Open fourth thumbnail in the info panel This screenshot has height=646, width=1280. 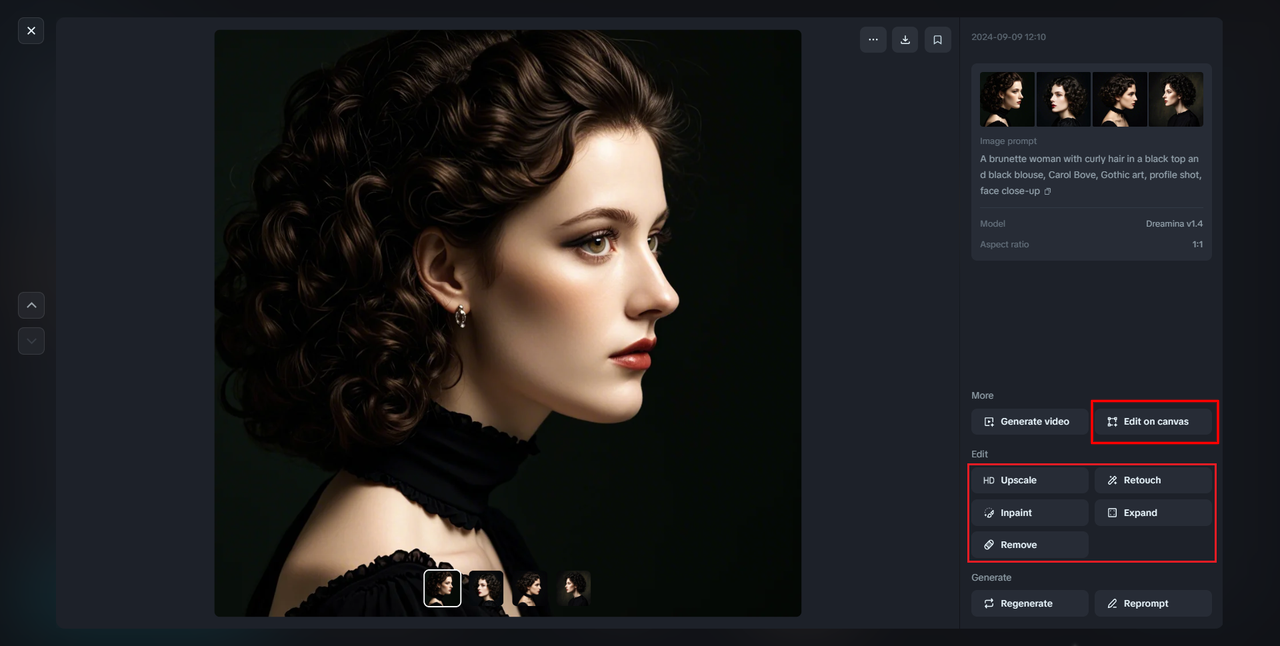point(1176,99)
